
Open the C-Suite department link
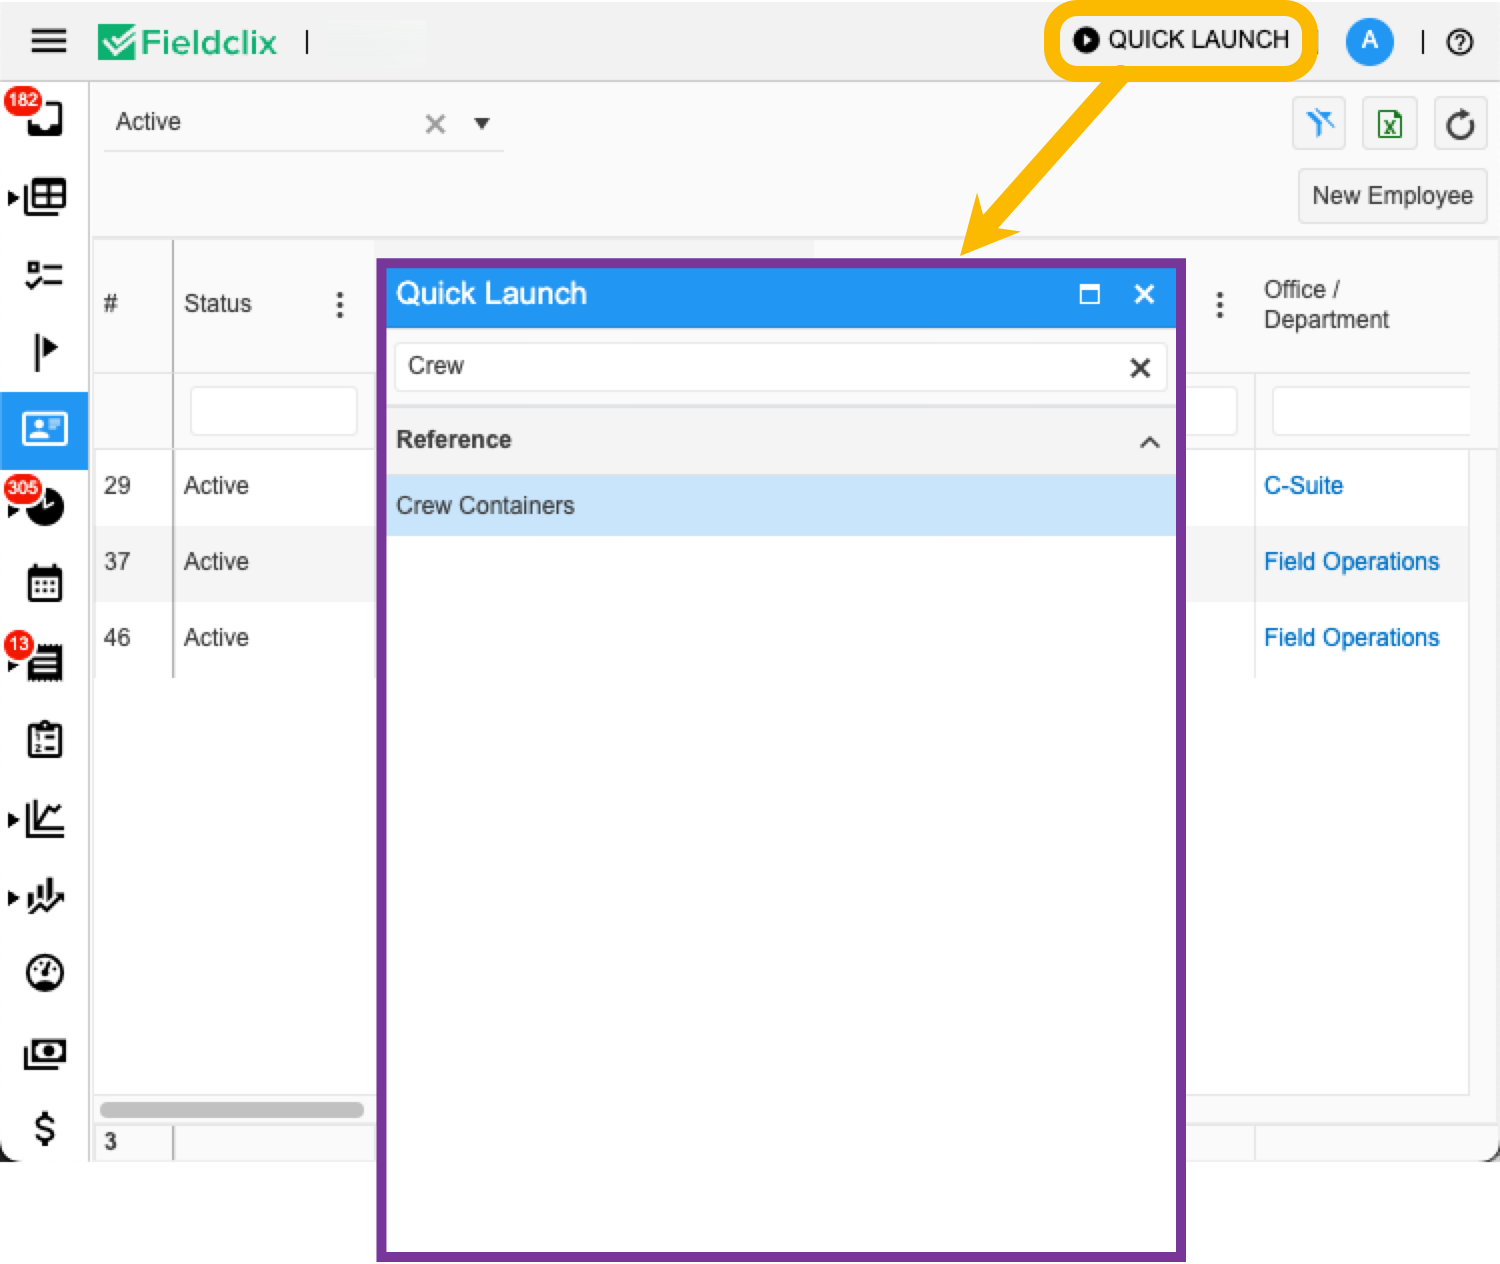[1303, 486]
